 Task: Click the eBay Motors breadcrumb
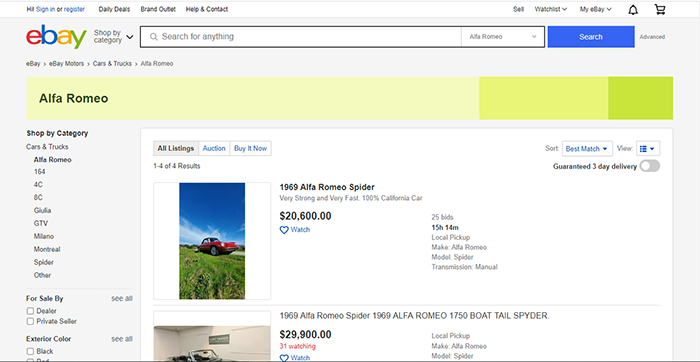pos(67,64)
